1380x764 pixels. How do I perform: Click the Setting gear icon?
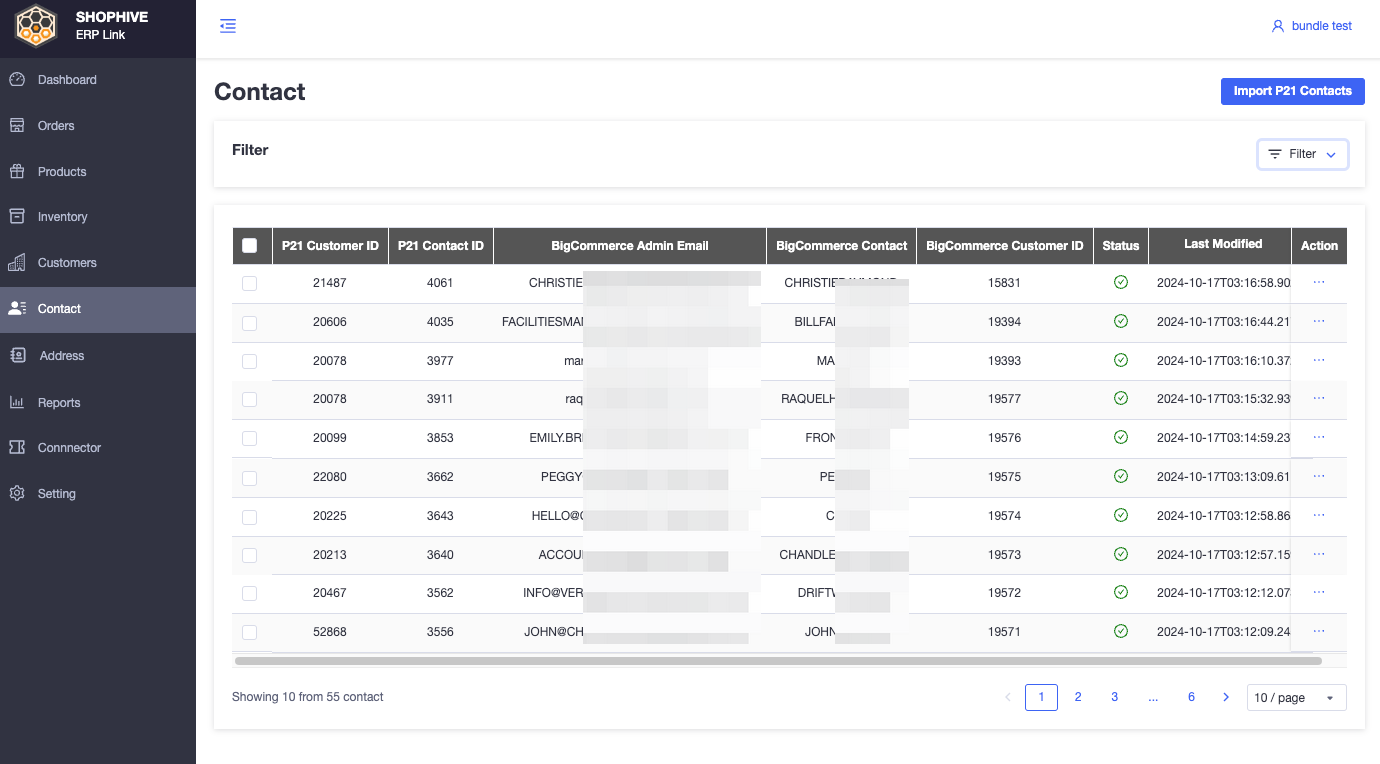[x=17, y=494]
